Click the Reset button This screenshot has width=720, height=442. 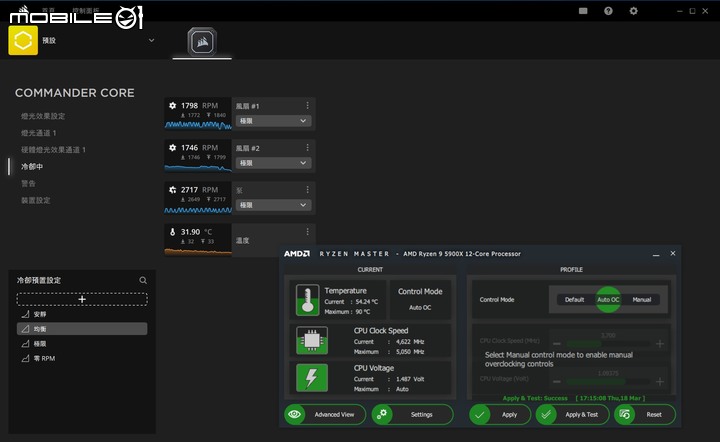(x=645, y=414)
